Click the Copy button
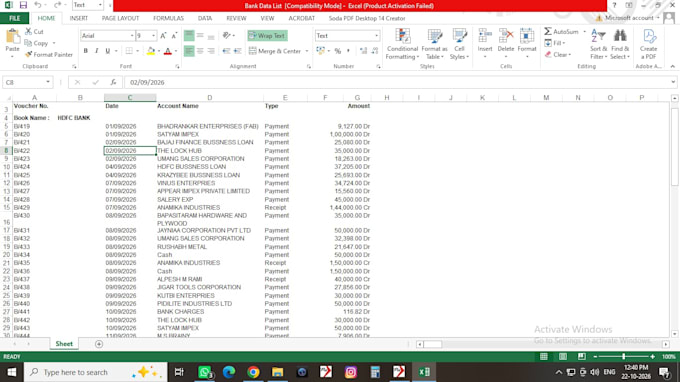Viewport: 680px width, 382px height. (36, 43)
